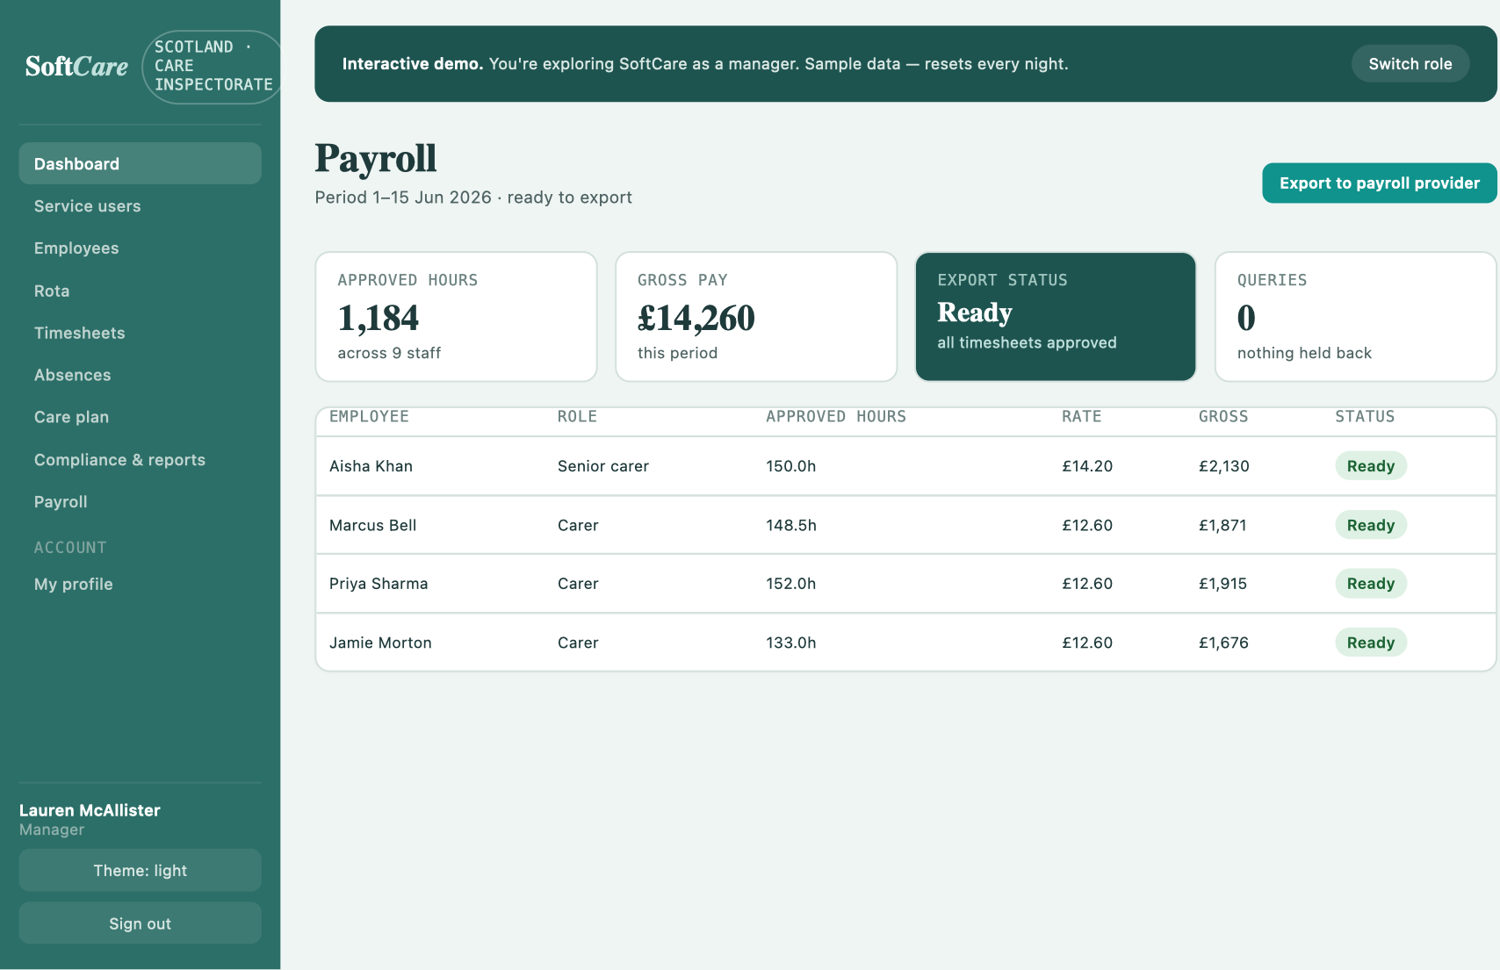Image resolution: width=1500 pixels, height=970 pixels.
Task: Click the Export Status Ready card
Action: coord(1055,316)
